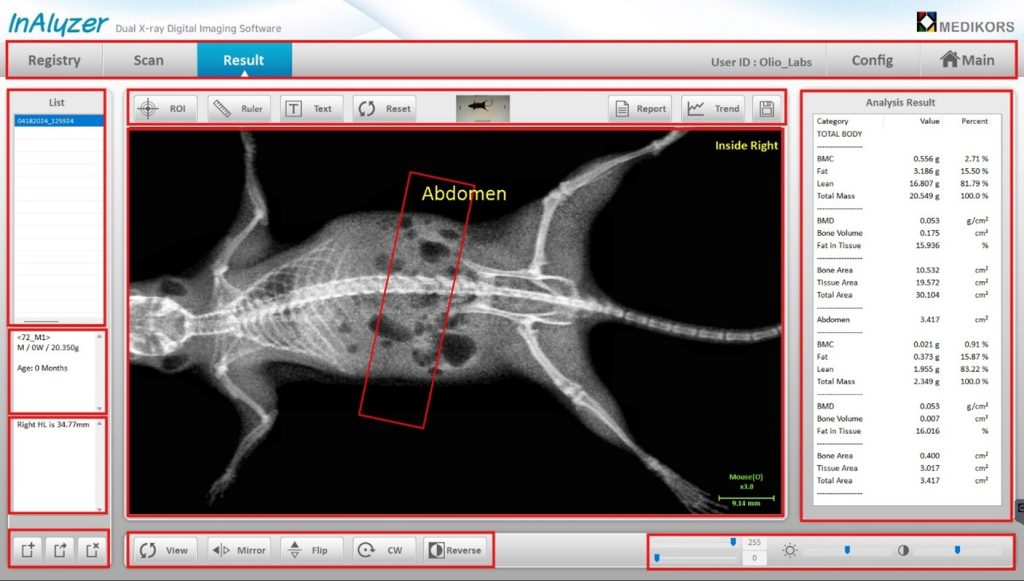
Task: Click the Bone Area value 10.532
Action: point(927,270)
